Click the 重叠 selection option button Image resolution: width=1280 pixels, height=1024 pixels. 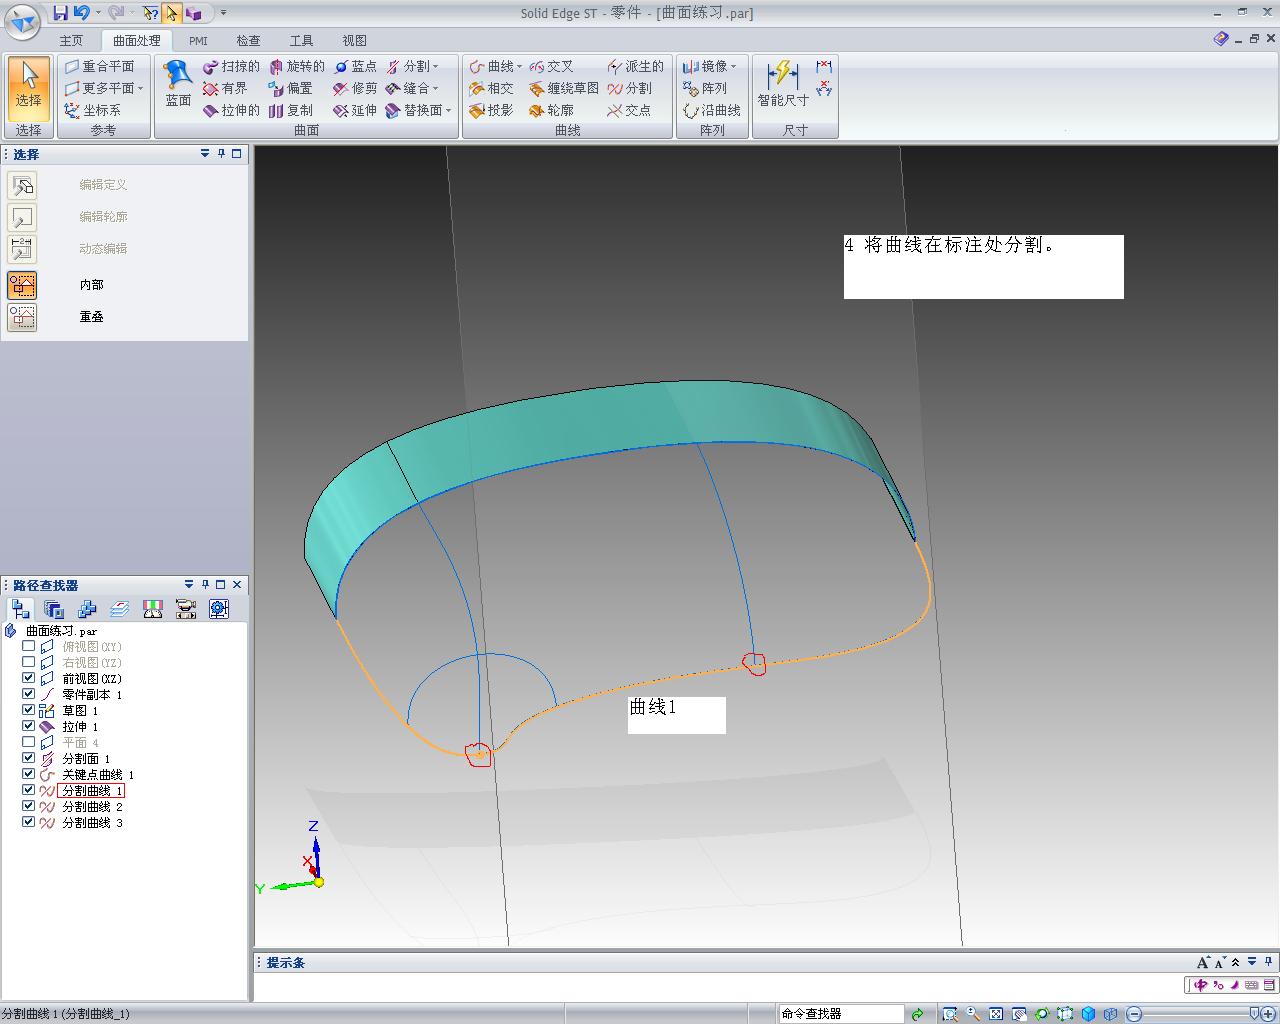coord(22,317)
